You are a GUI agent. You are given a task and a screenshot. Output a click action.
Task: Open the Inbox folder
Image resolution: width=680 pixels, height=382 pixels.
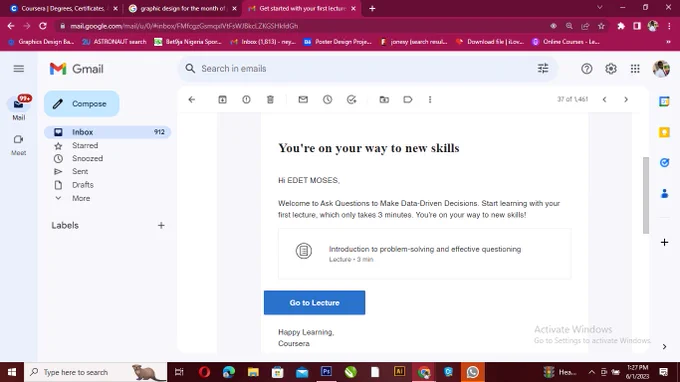pos(108,132)
